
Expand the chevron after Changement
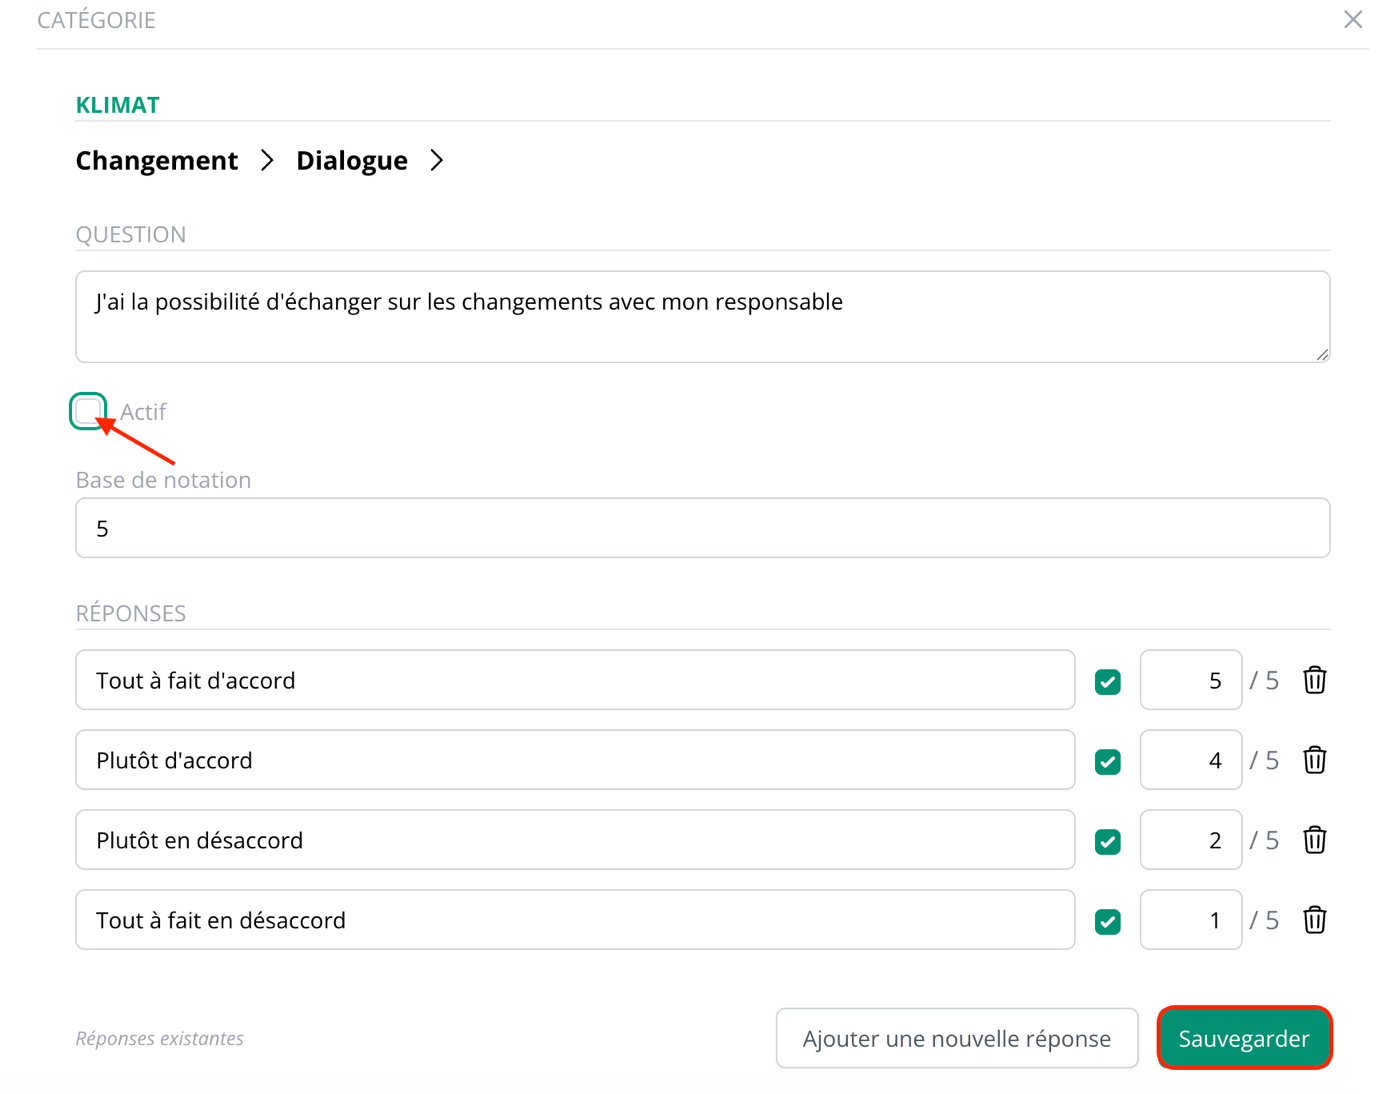coord(267,160)
